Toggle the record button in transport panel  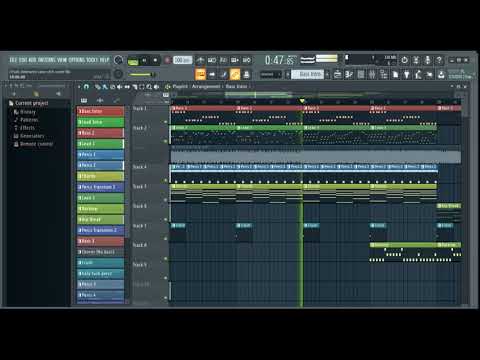168,60
